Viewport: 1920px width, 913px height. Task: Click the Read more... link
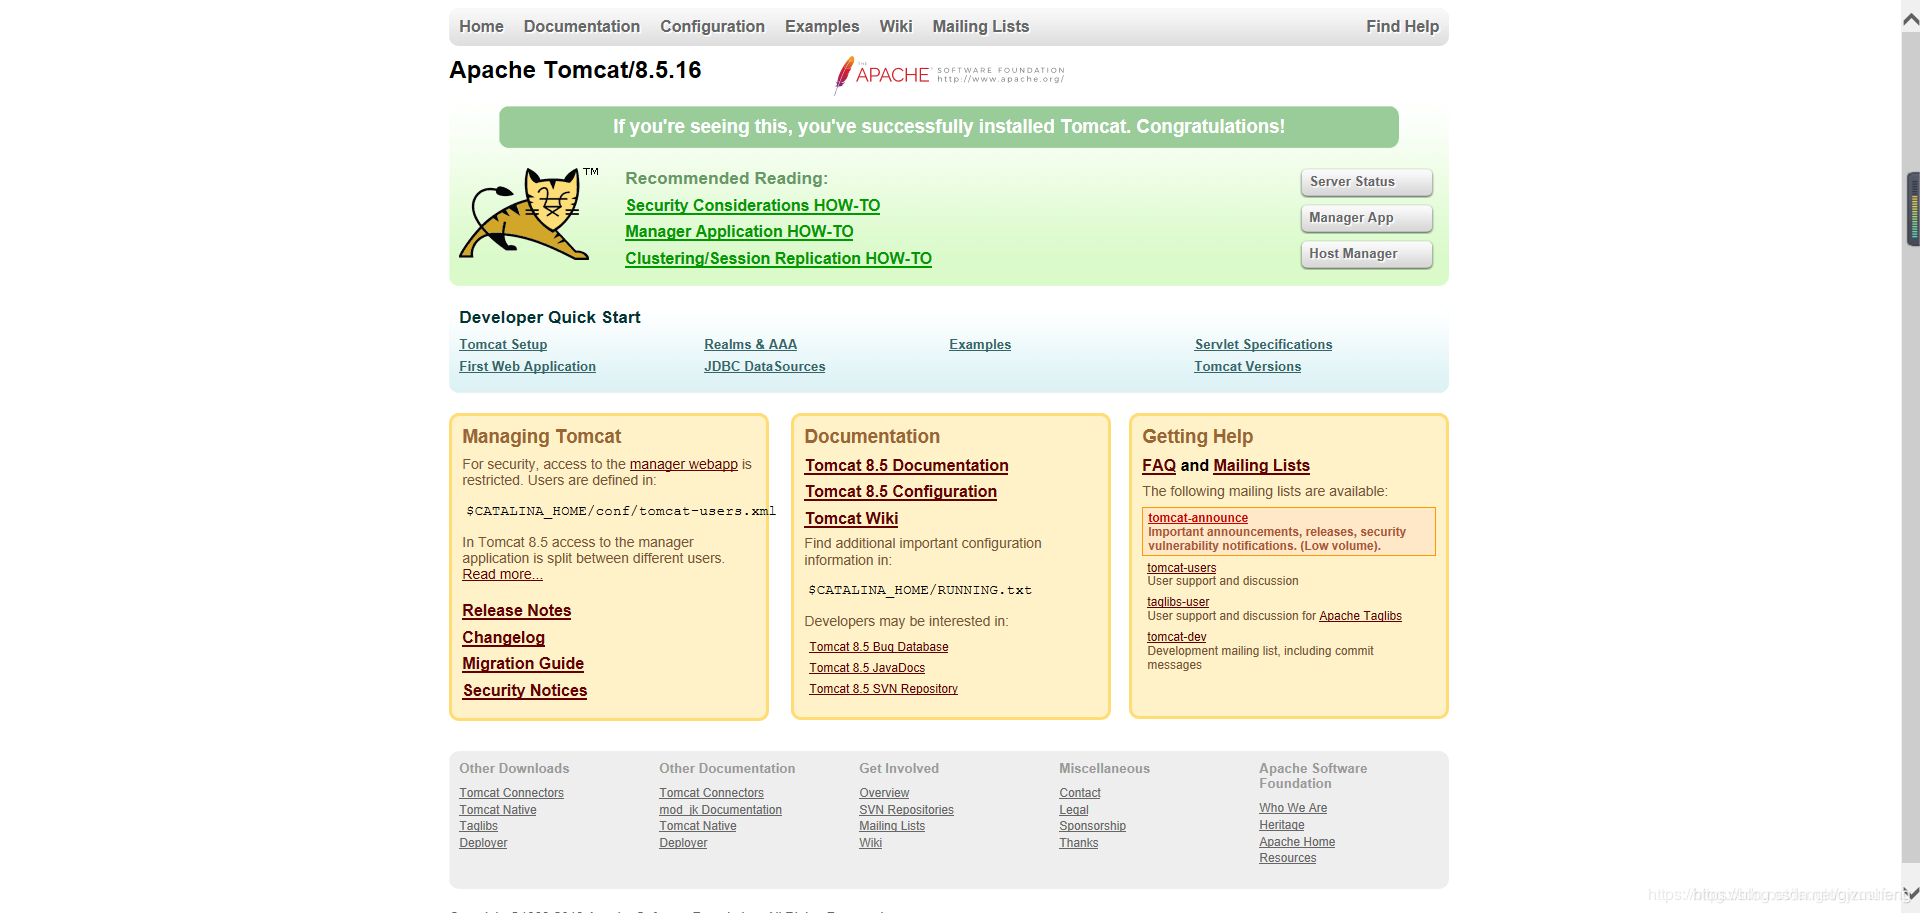tap(502, 575)
